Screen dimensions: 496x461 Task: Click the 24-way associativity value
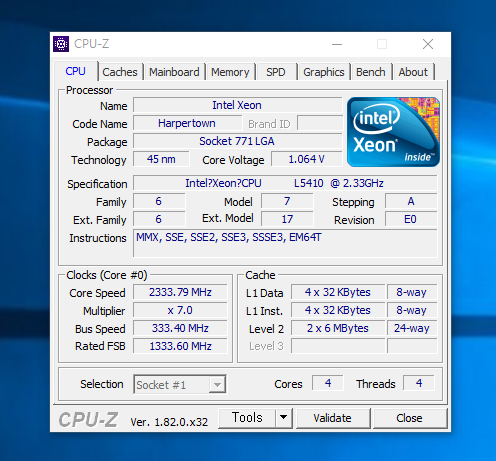coord(412,328)
